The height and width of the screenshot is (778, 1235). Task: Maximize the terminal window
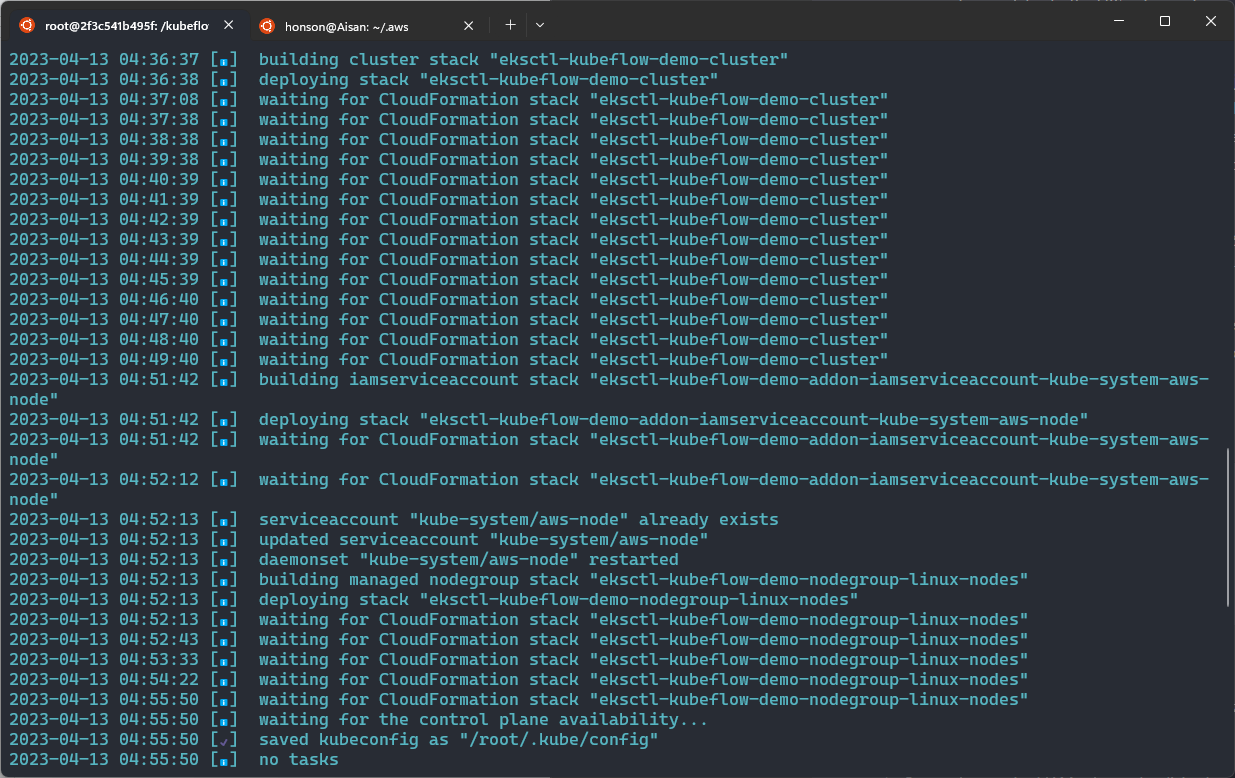tap(1164, 21)
